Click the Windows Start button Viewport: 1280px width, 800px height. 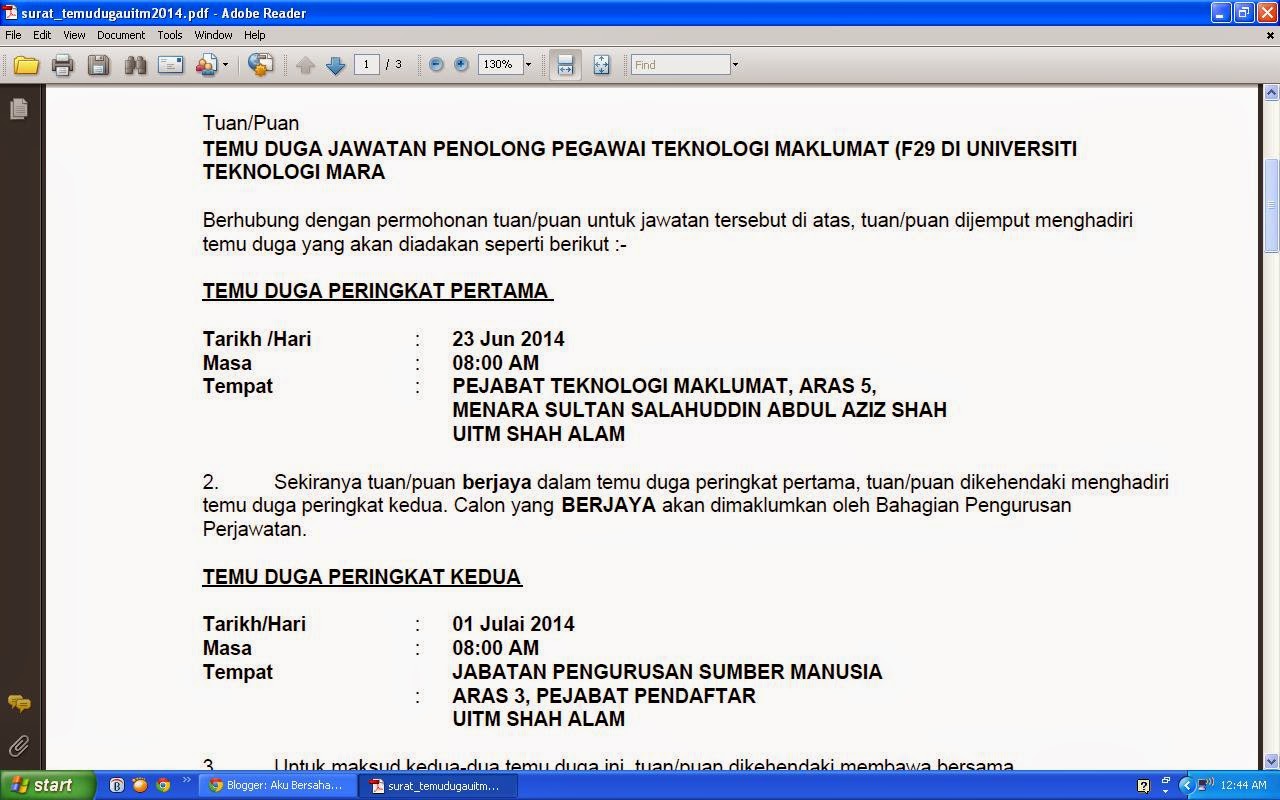[47, 785]
